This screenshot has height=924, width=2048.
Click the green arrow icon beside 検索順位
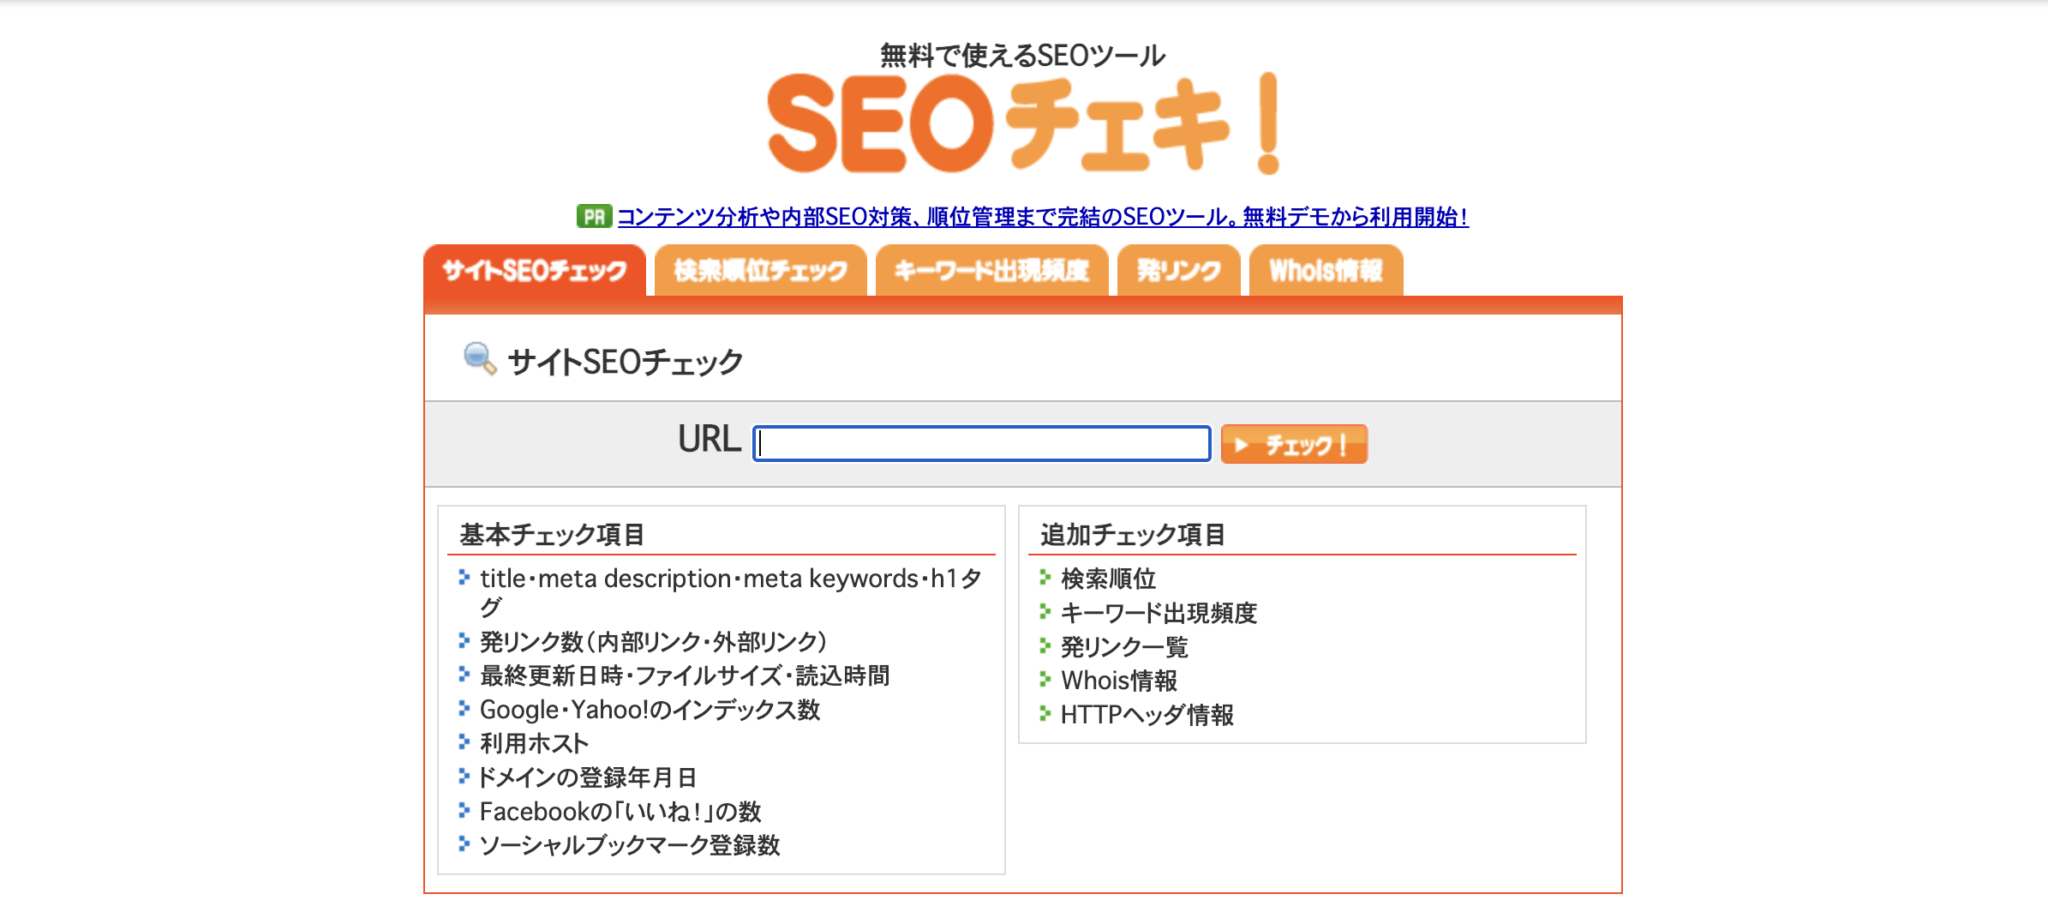[1044, 578]
